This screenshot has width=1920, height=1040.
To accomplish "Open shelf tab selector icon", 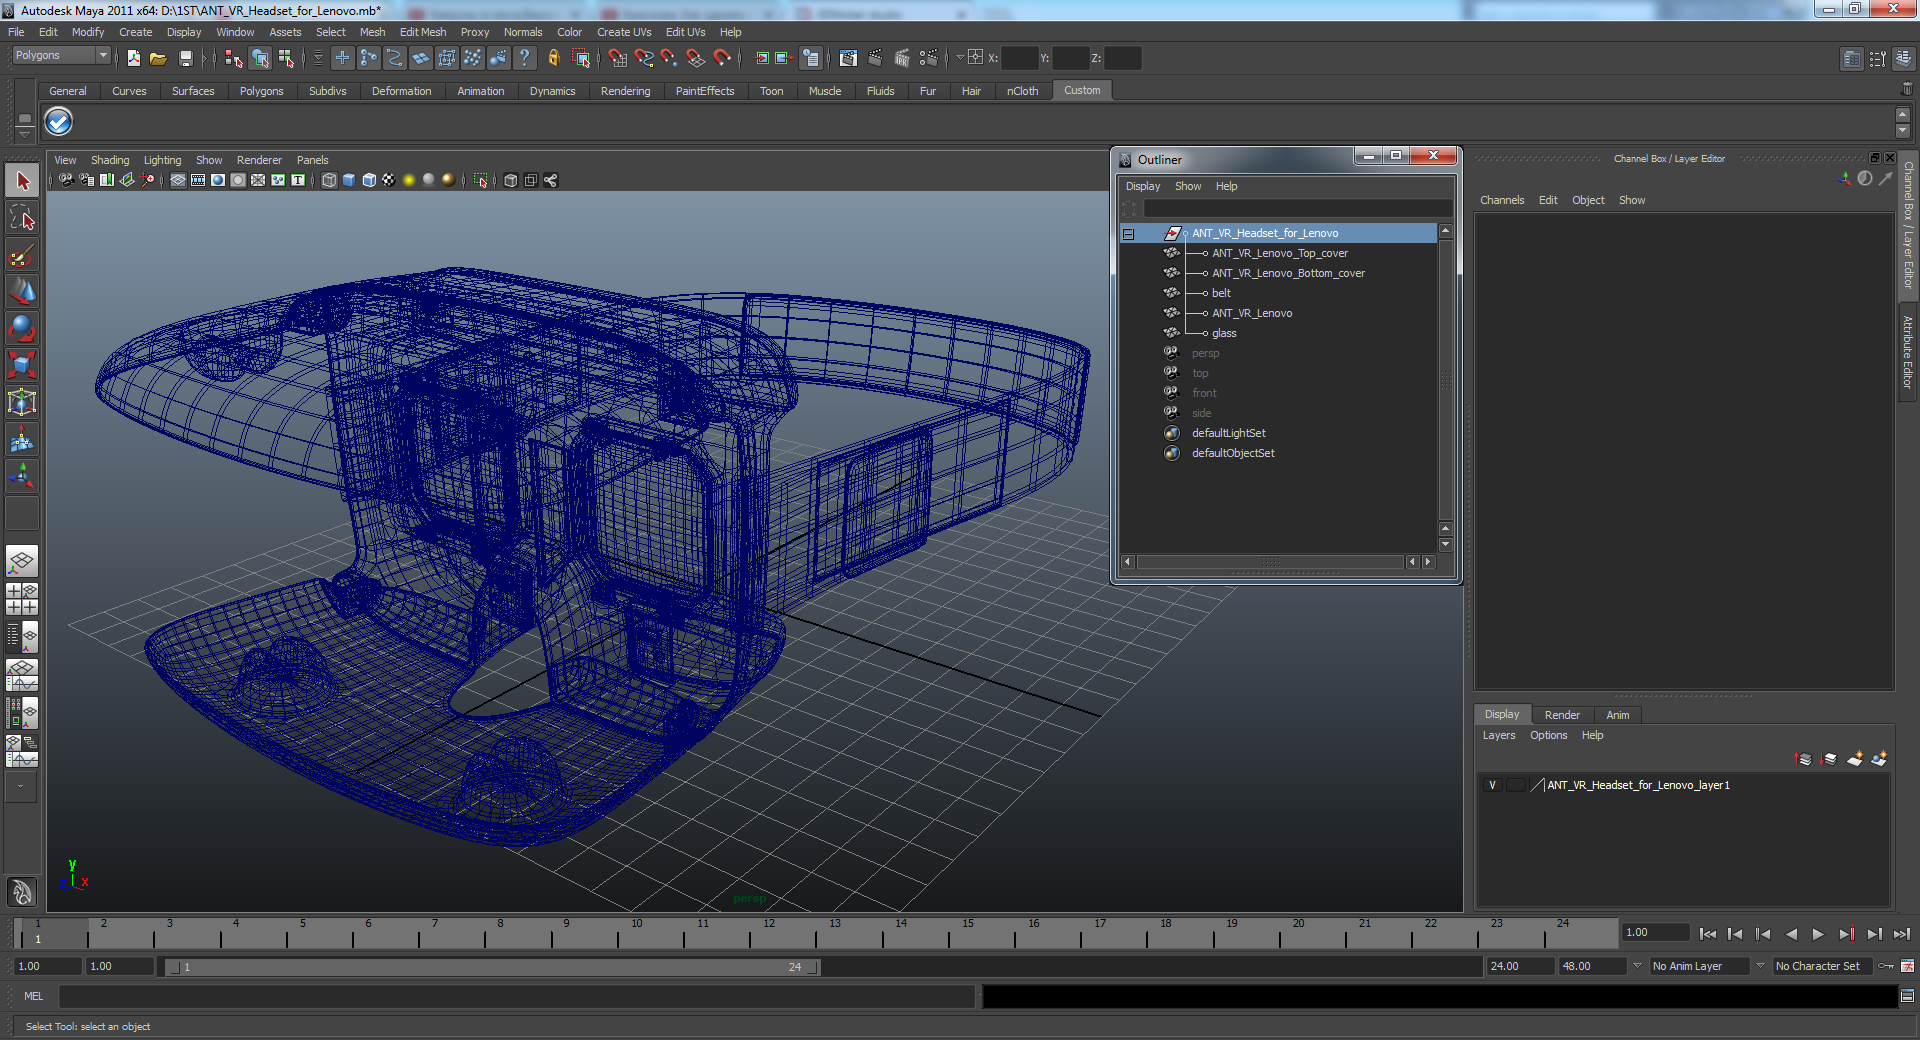I will pyautogui.click(x=24, y=119).
